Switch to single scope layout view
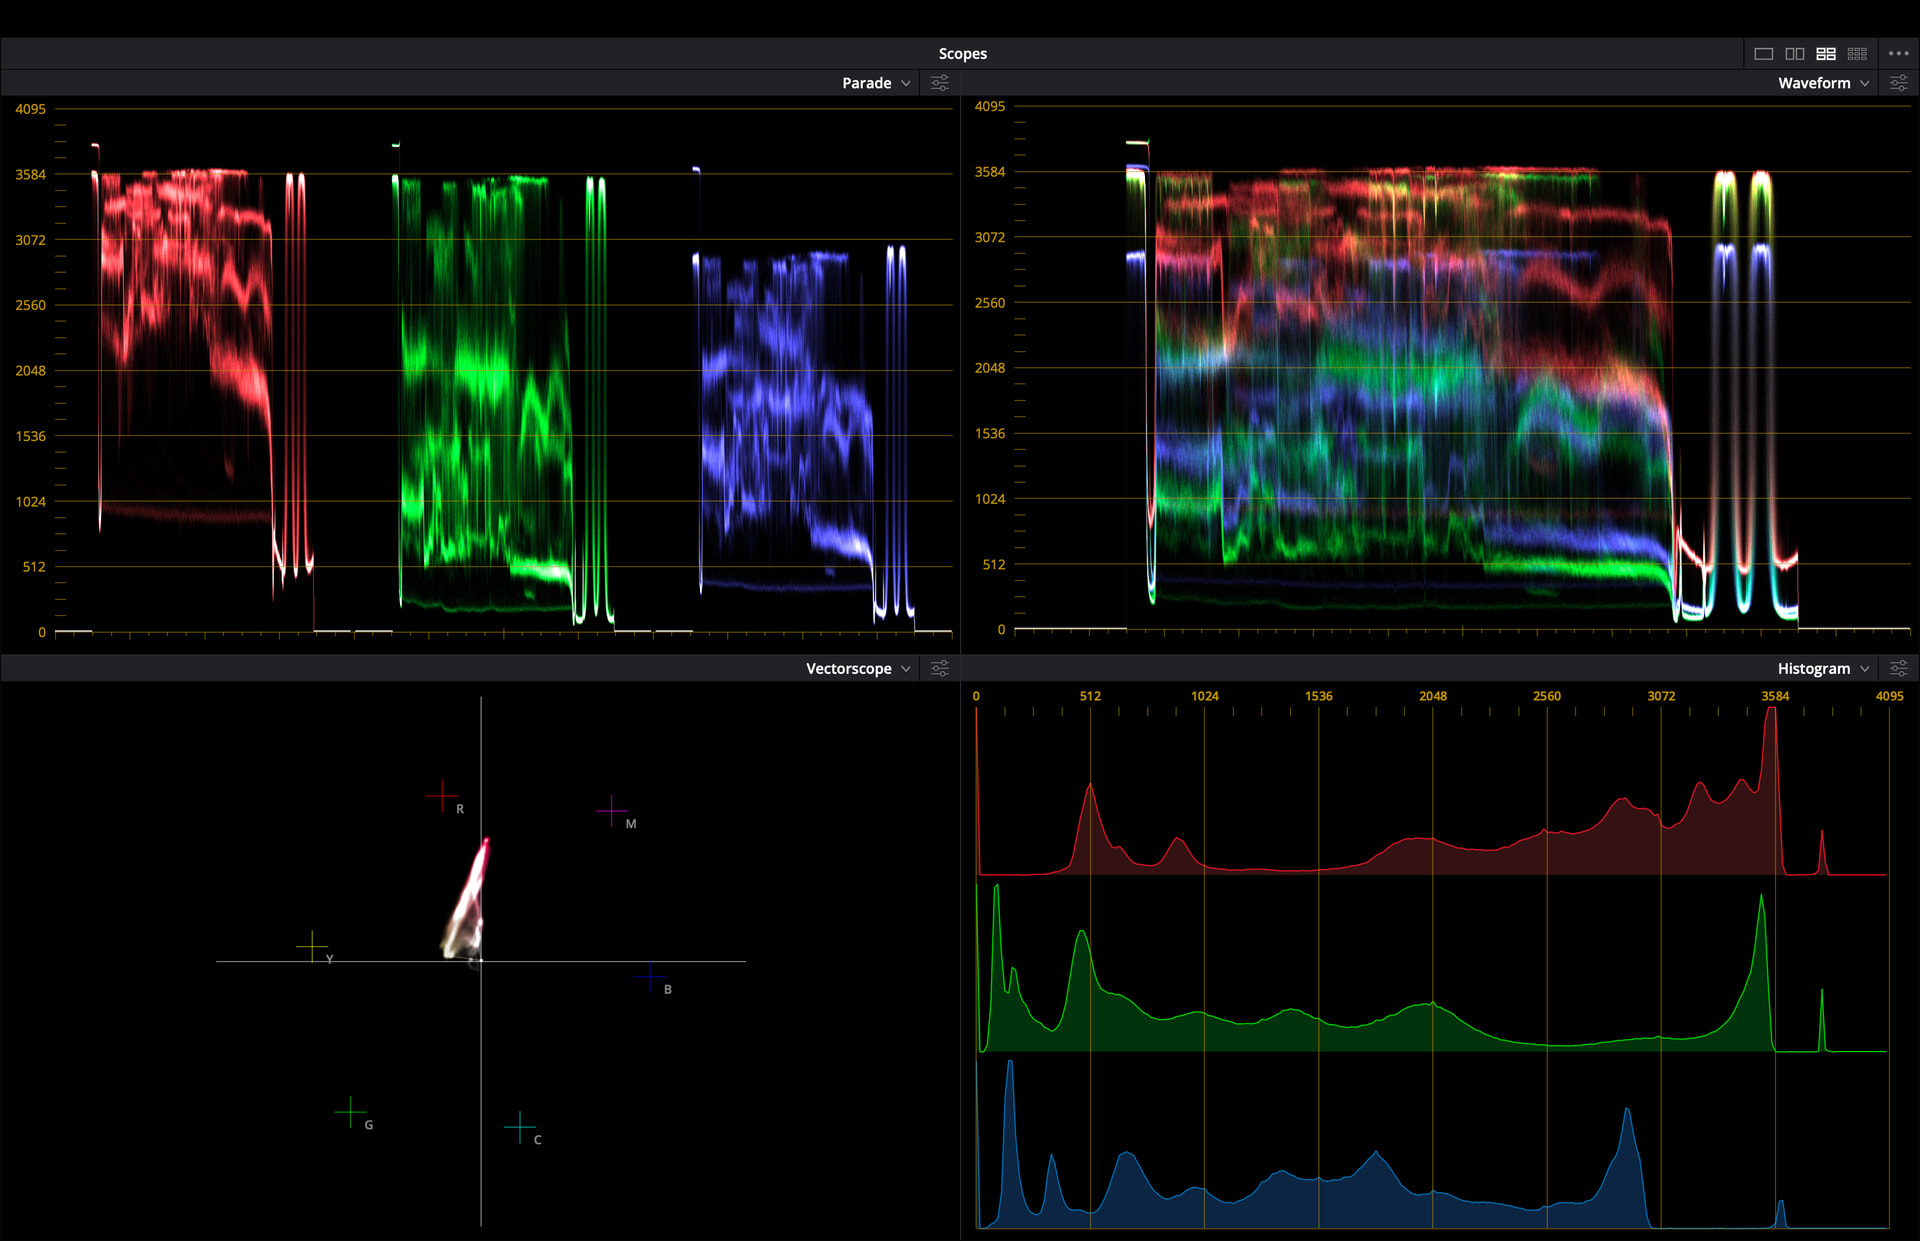Viewport: 1920px width, 1241px height. pyautogui.click(x=1763, y=54)
